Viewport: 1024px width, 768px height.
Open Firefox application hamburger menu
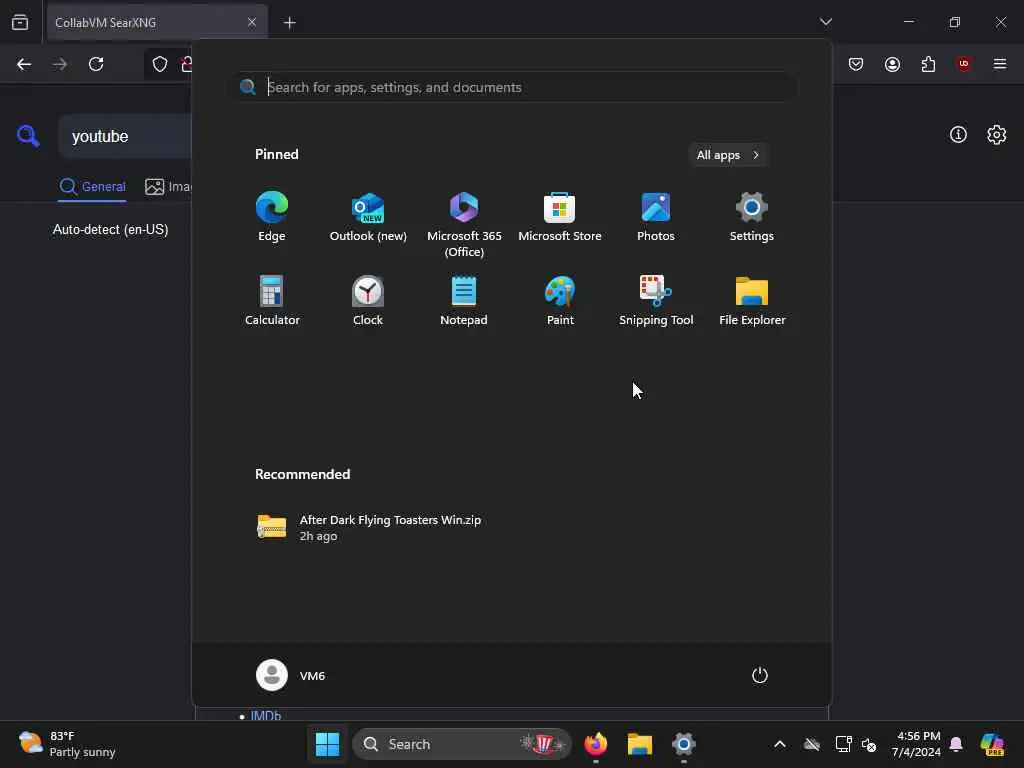click(999, 64)
